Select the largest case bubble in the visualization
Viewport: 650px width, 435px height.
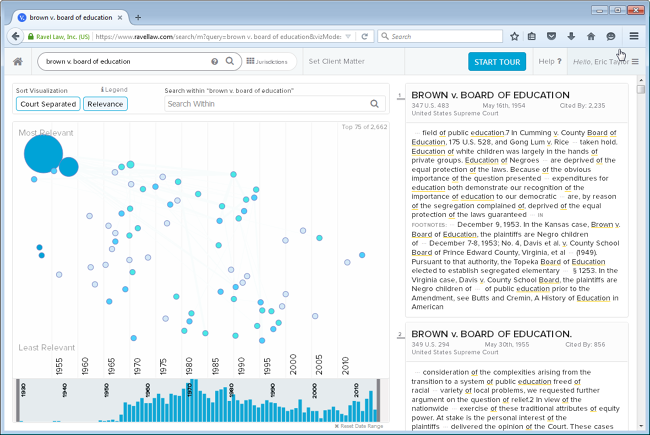(44, 154)
